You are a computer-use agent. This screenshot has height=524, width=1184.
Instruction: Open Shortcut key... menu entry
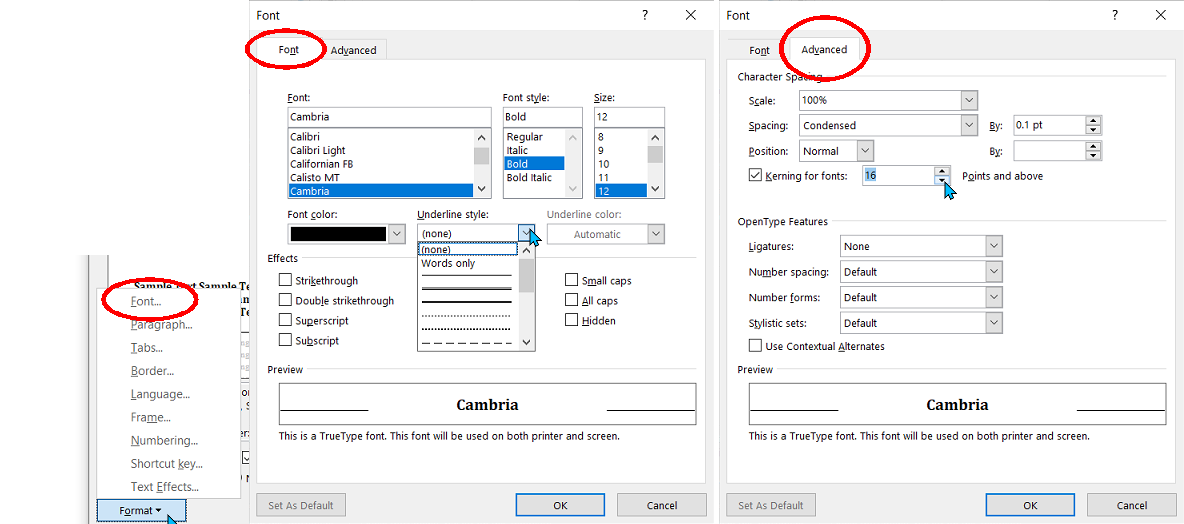pos(166,464)
